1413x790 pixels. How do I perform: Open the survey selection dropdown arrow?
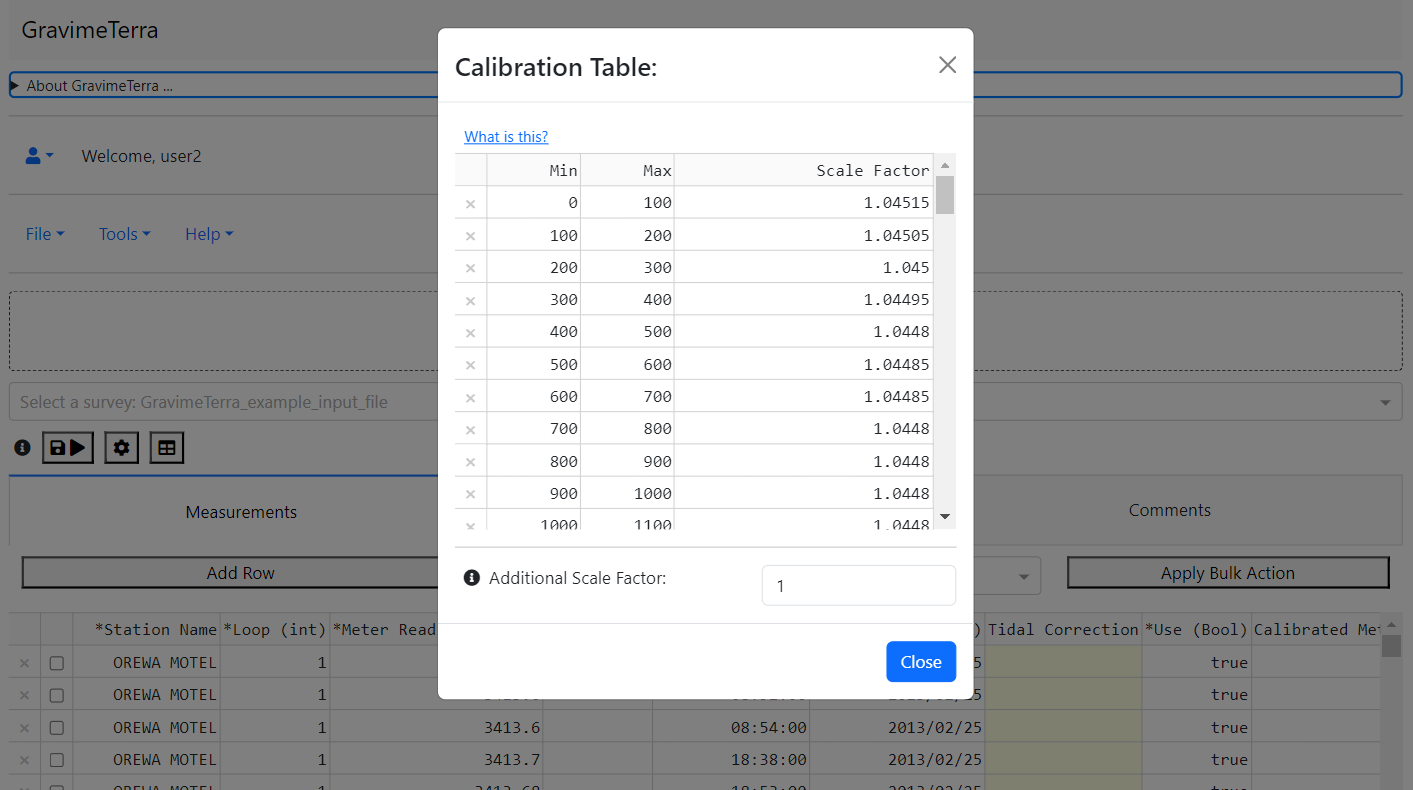click(1385, 402)
